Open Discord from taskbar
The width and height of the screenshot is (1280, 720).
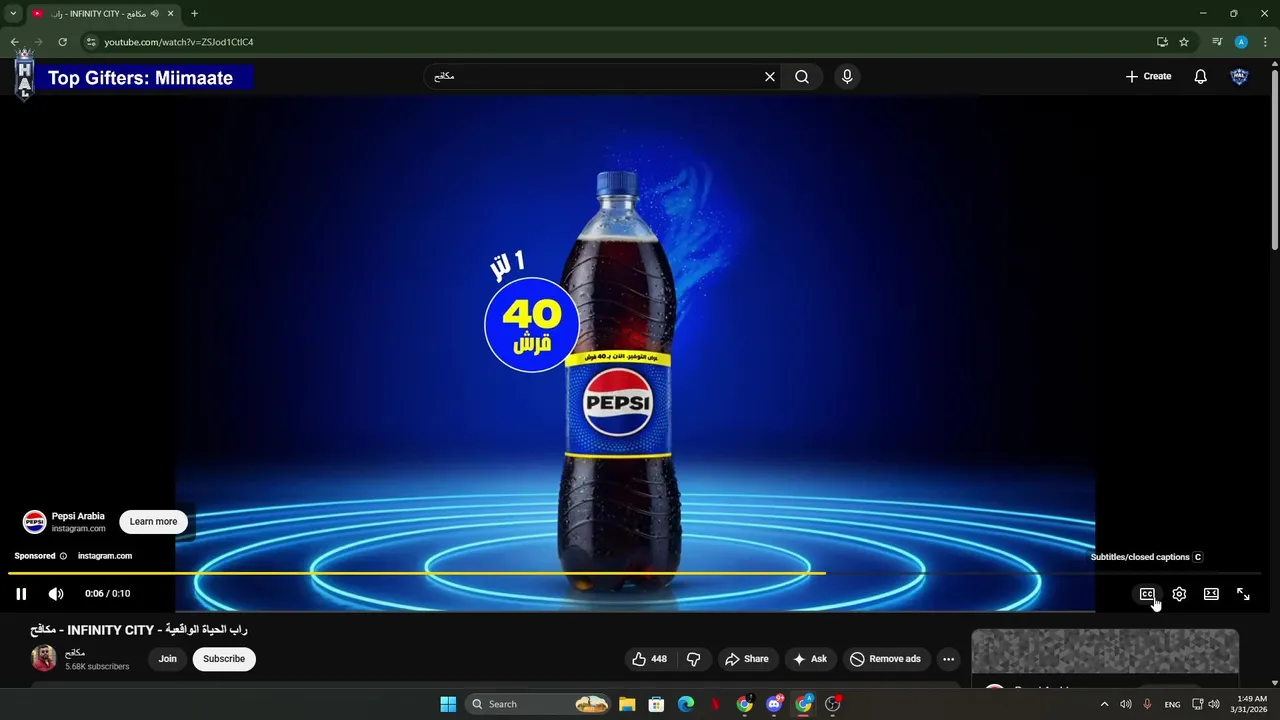click(774, 704)
